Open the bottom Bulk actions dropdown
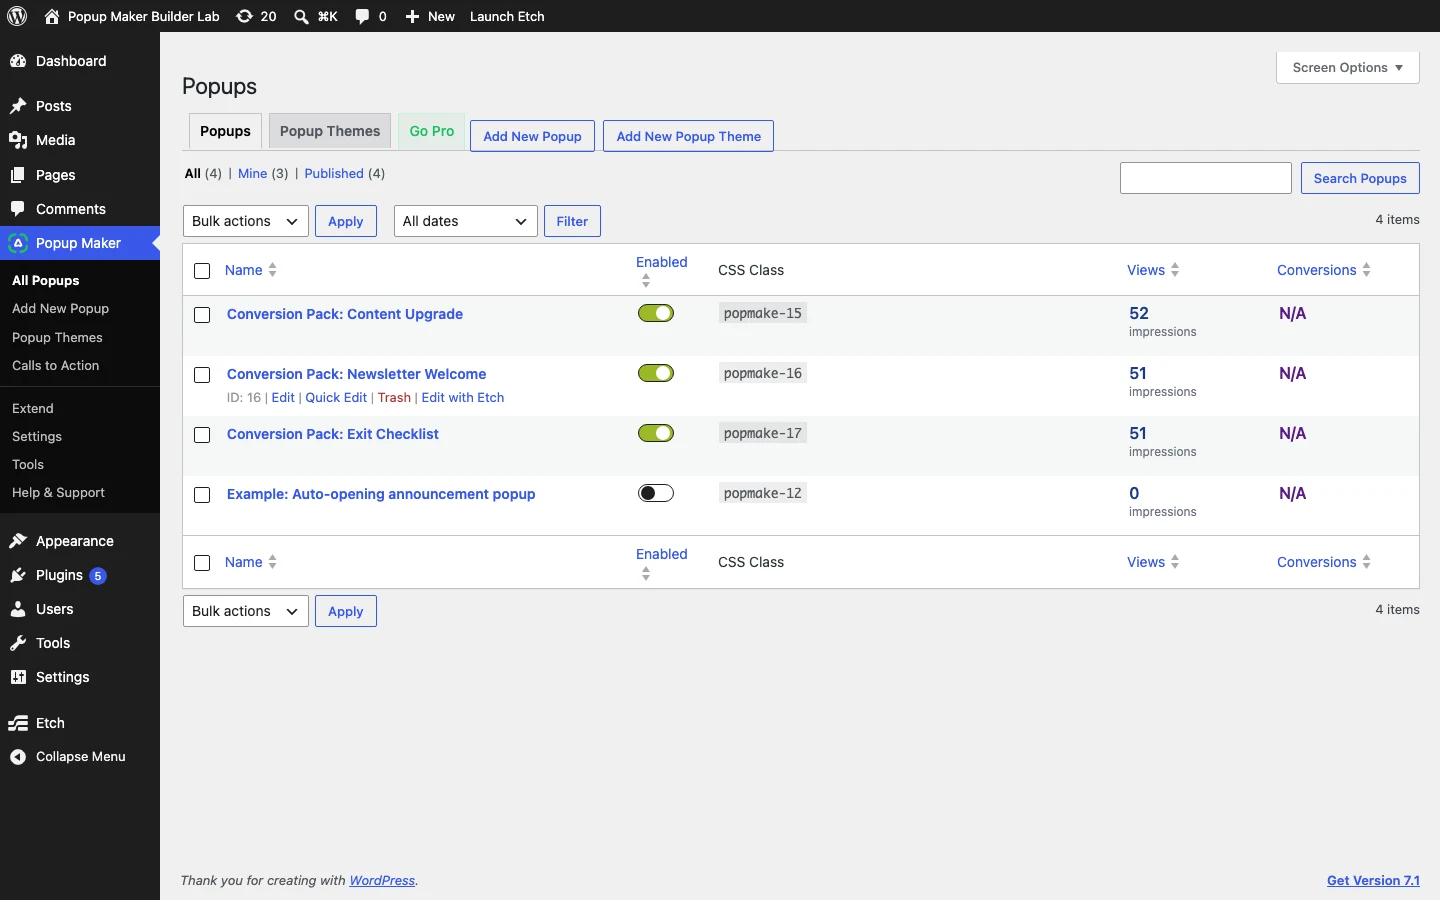Screen dimensions: 1440x900 pos(246,611)
